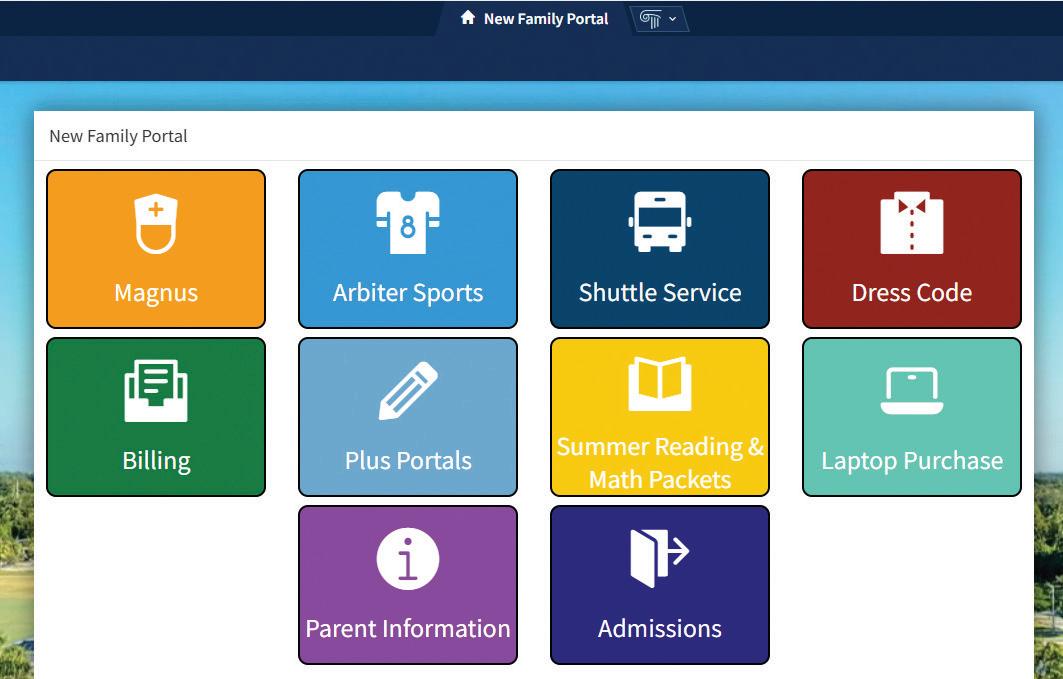The height and width of the screenshot is (679, 1063).
Task: Click the Parent Information info circle icon
Action: [x=408, y=558]
